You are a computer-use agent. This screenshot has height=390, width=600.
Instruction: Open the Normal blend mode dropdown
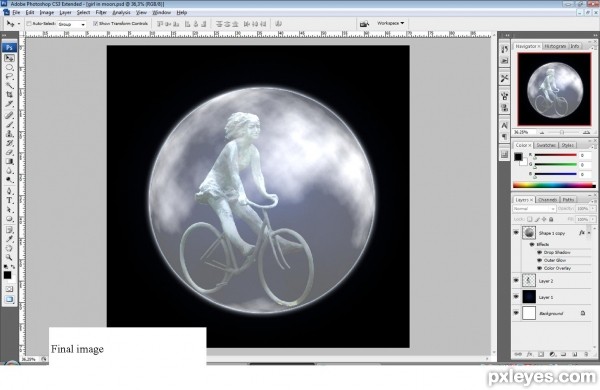pos(534,209)
